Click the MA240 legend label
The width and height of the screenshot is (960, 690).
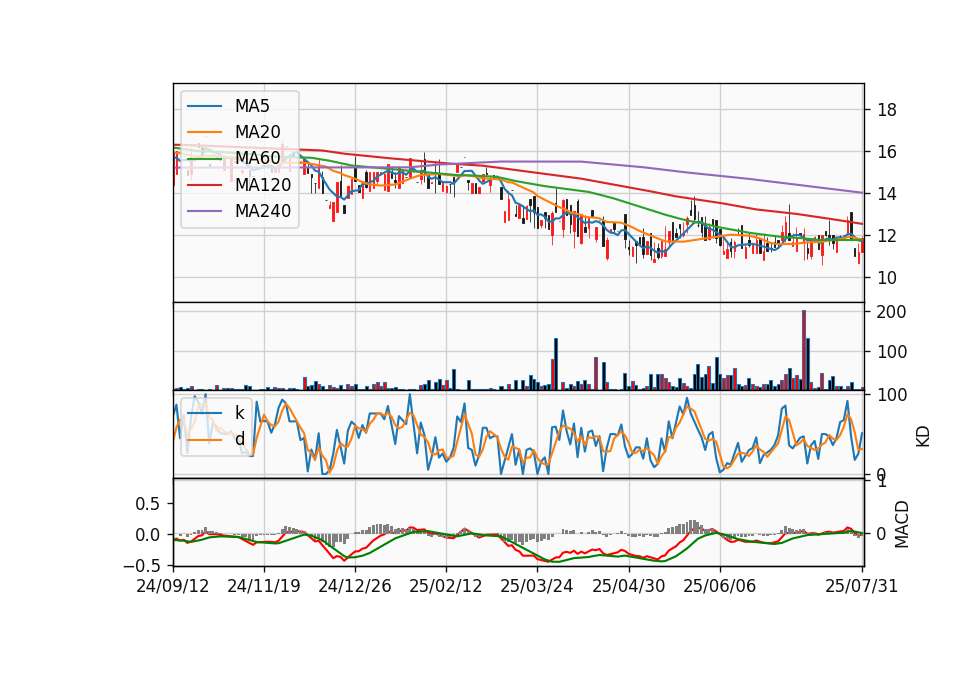coord(263,211)
